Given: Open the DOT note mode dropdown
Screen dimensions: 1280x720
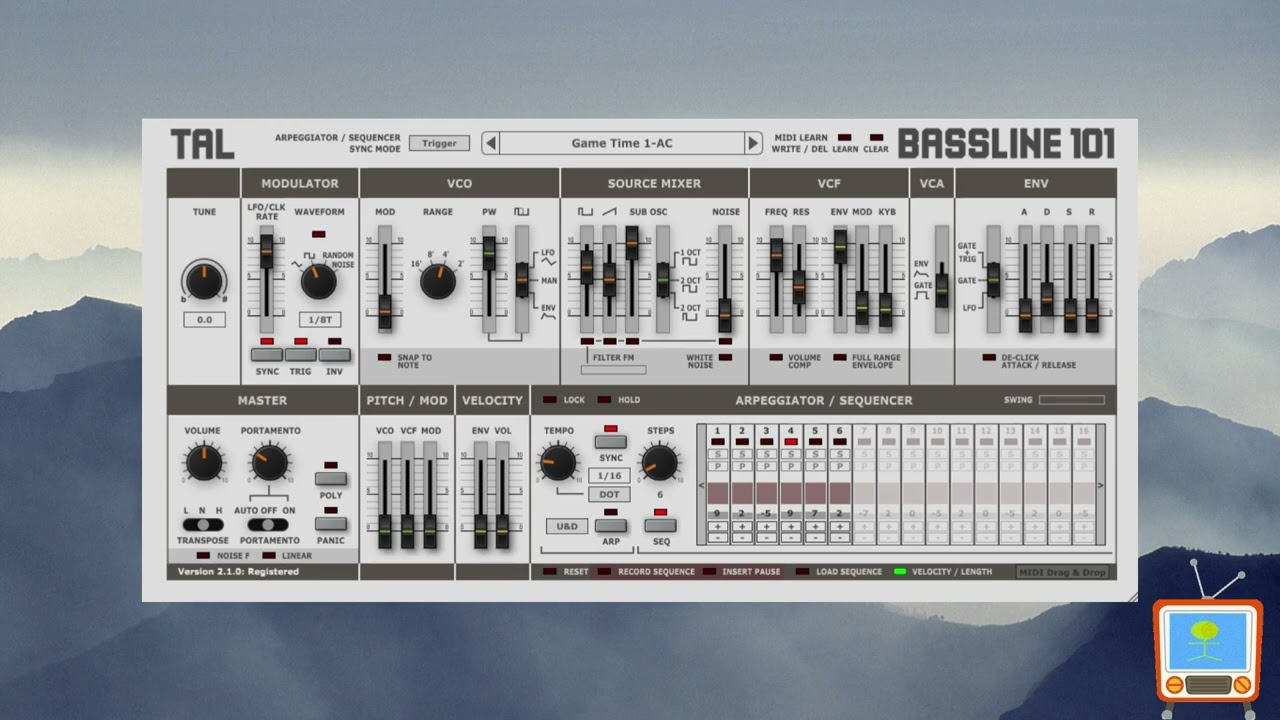Looking at the screenshot, I should point(609,494).
